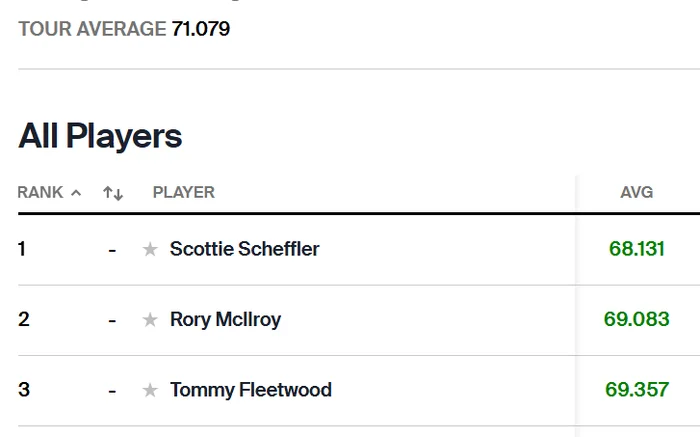Select McIlroy's 69.083 average value

click(636, 320)
